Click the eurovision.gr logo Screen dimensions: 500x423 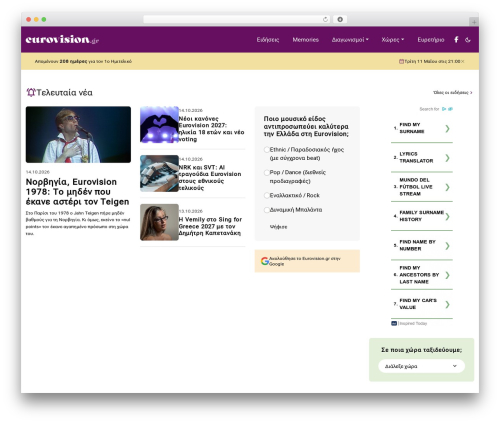[62, 39]
